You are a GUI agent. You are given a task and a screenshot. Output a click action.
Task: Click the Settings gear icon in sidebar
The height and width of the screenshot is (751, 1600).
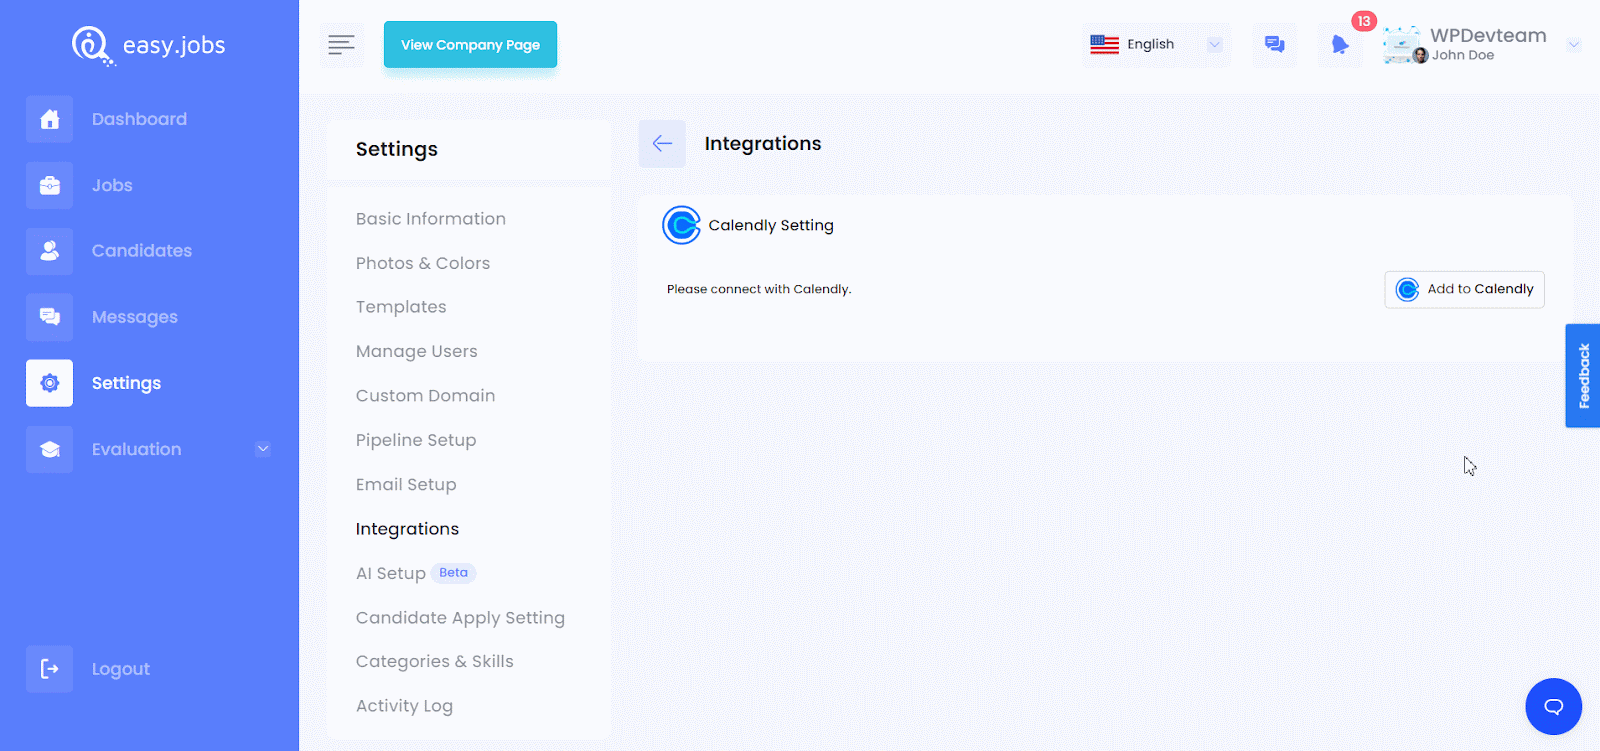[49, 383]
